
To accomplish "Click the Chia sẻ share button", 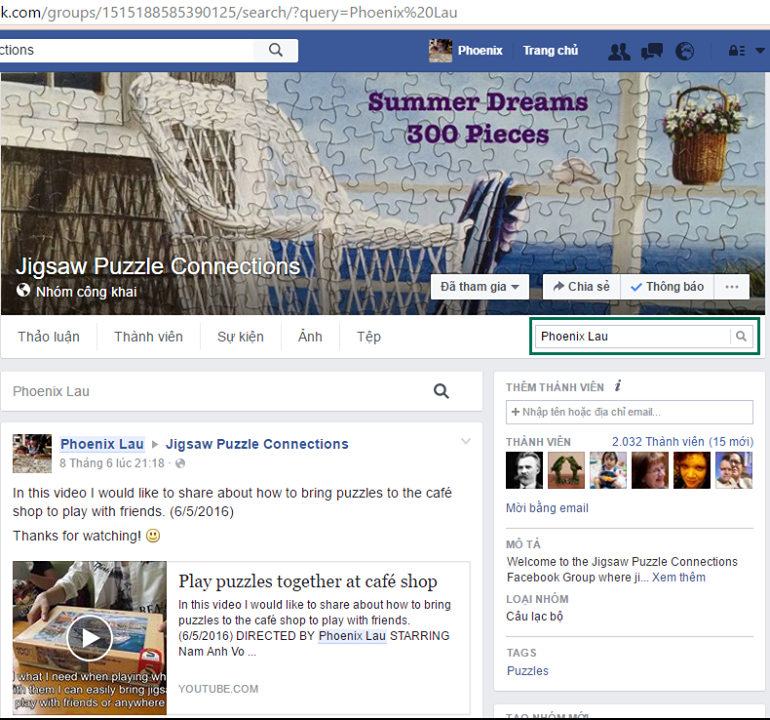I will [x=581, y=287].
